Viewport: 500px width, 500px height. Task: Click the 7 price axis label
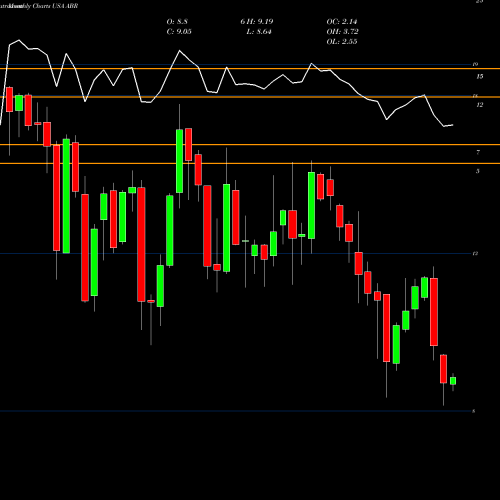point(478,152)
